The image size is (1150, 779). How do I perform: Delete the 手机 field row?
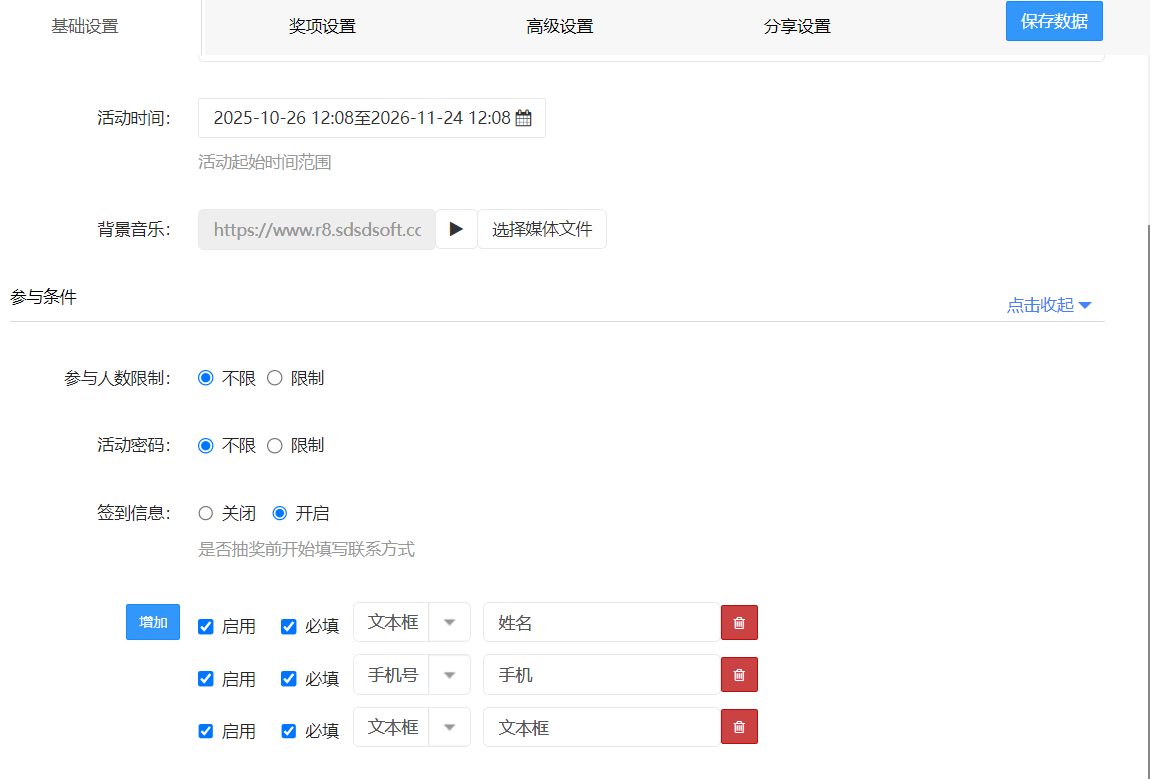pos(739,675)
